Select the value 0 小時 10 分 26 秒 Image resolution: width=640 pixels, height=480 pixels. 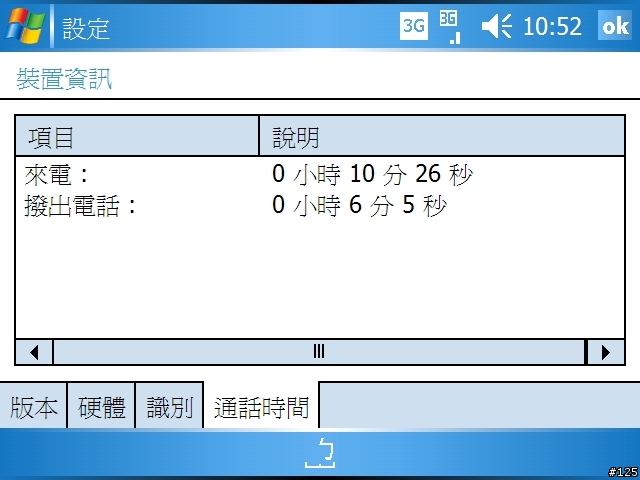[x=372, y=174]
